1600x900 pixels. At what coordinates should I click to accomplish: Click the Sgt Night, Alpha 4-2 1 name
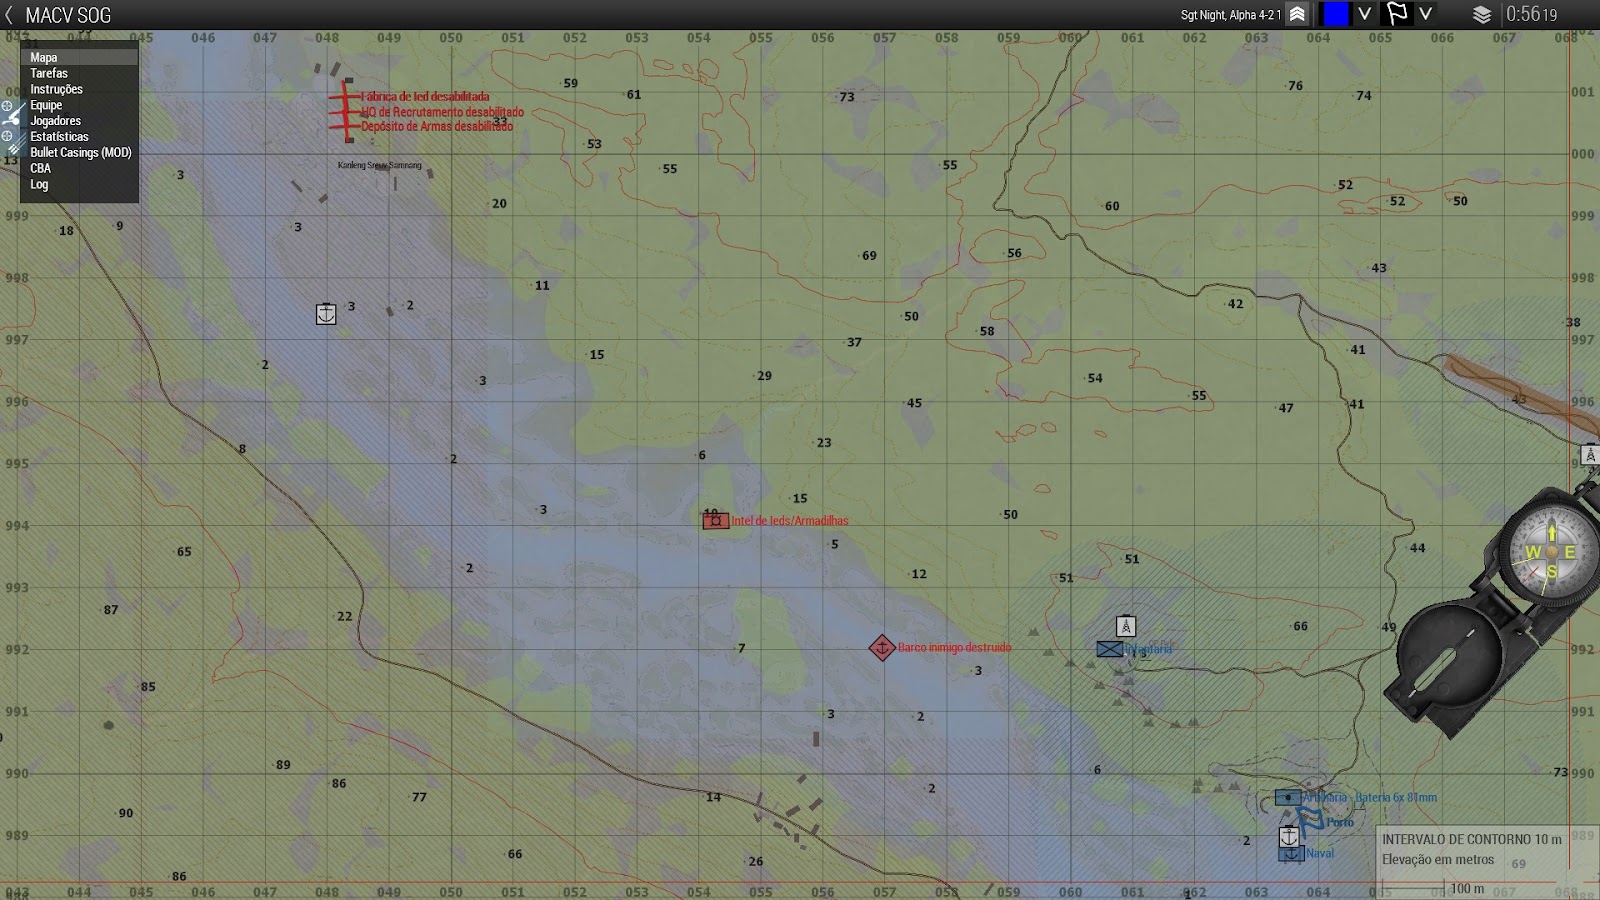pos(1230,15)
